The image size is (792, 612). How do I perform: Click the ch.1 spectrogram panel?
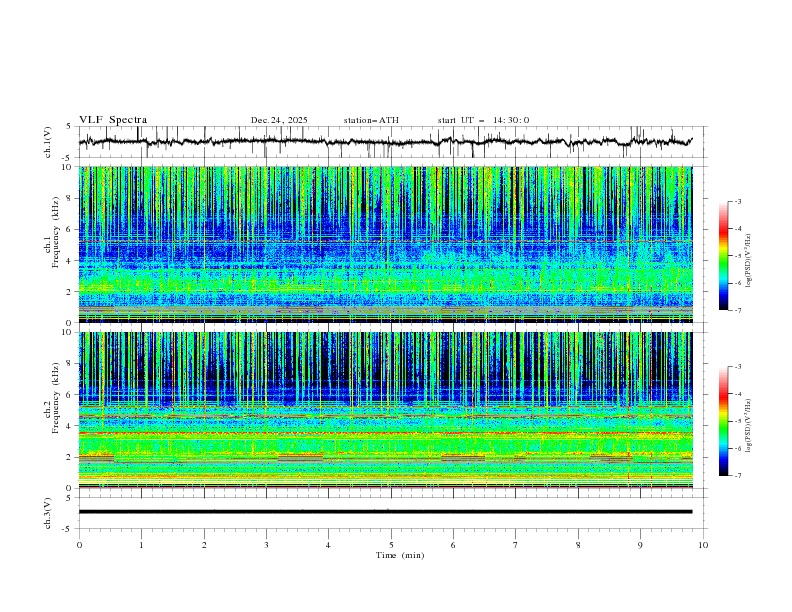(386, 244)
